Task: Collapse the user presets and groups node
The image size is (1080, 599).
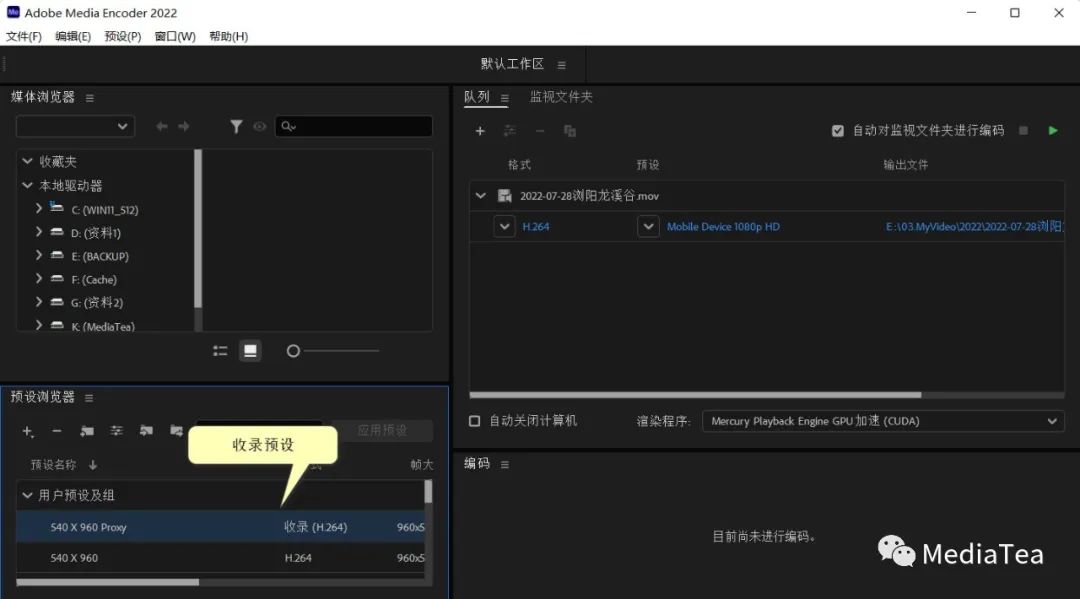Action: pos(28,495)
